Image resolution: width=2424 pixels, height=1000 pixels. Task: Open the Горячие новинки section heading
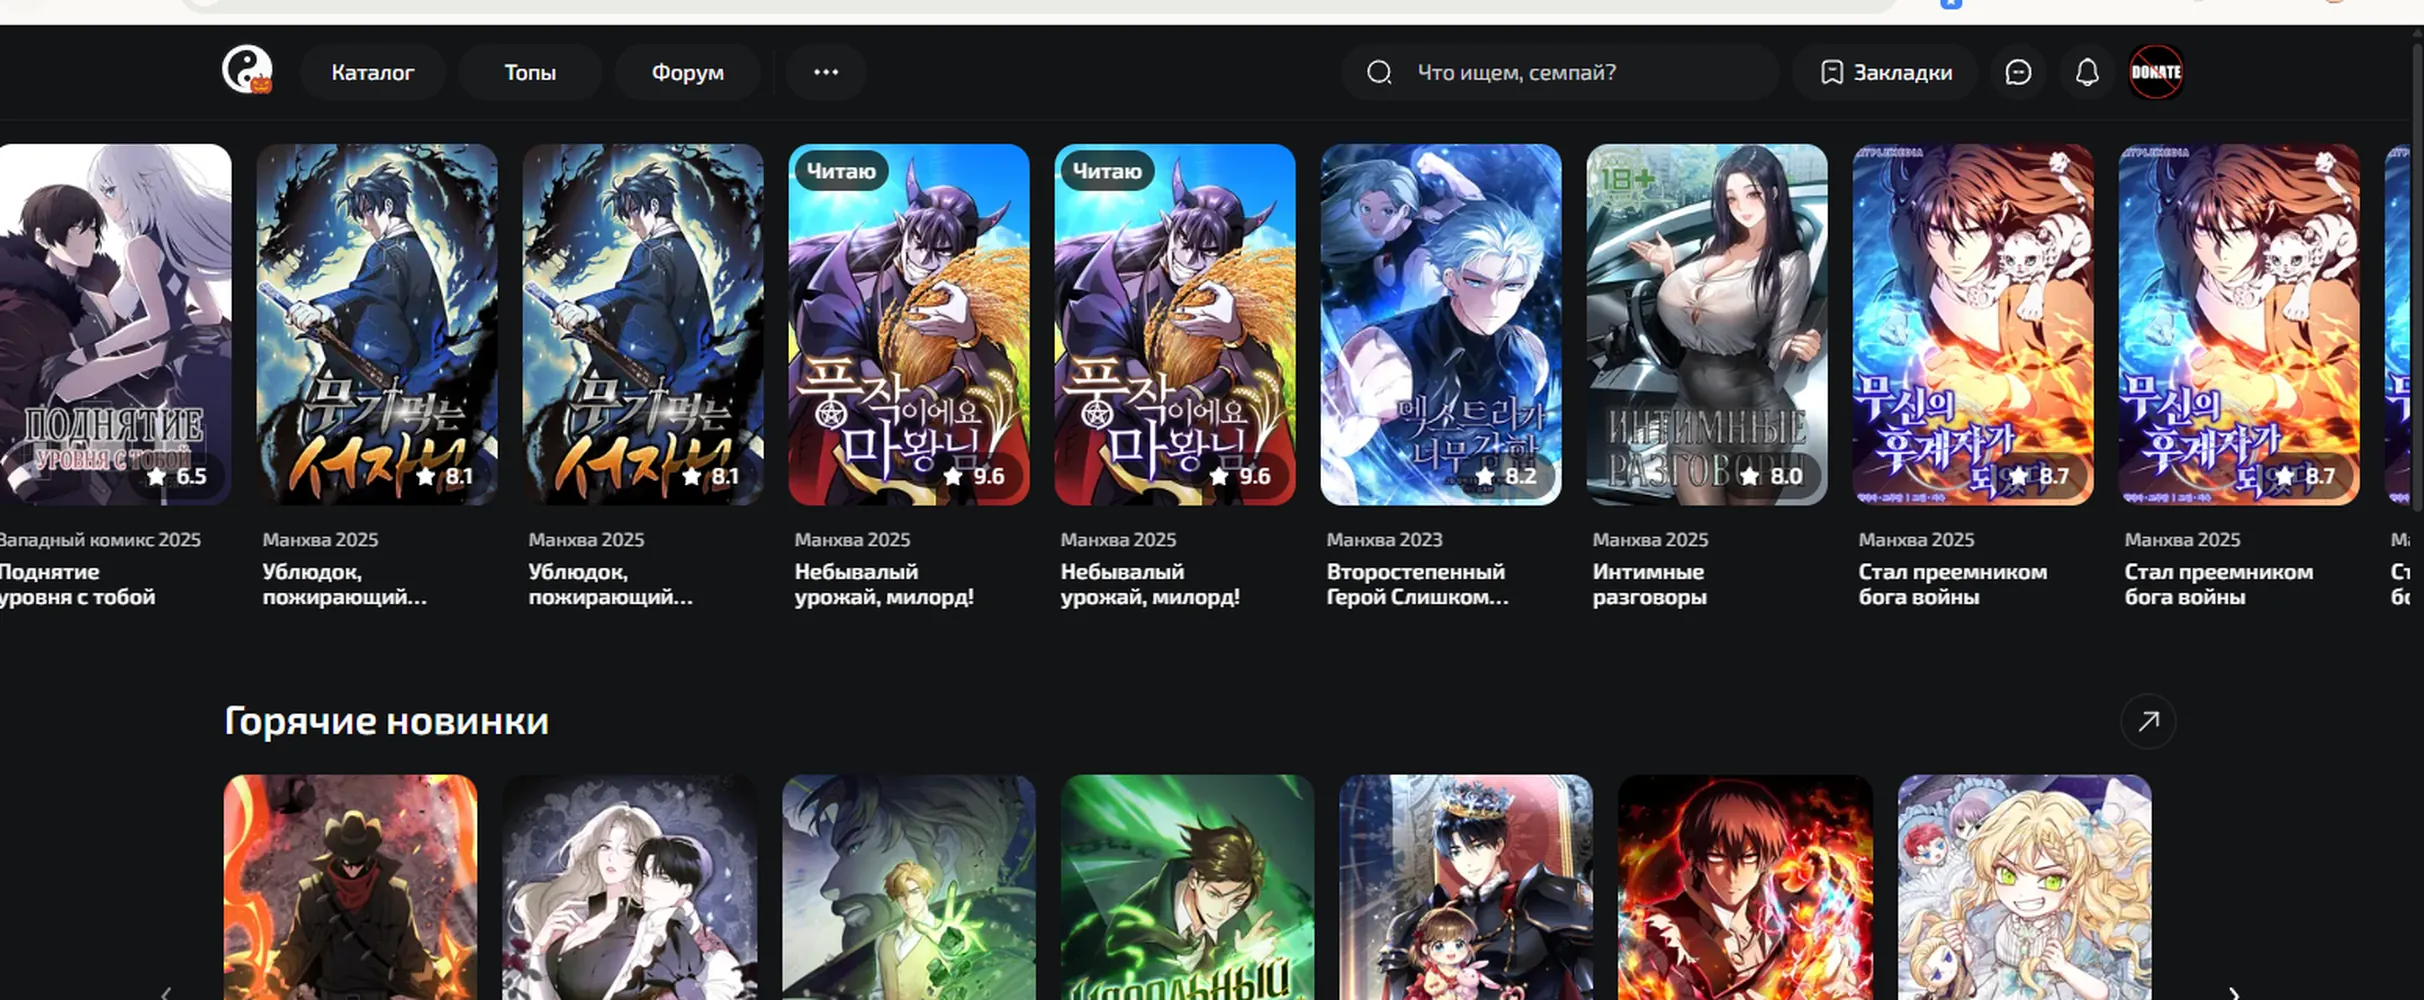coord(386,721)
